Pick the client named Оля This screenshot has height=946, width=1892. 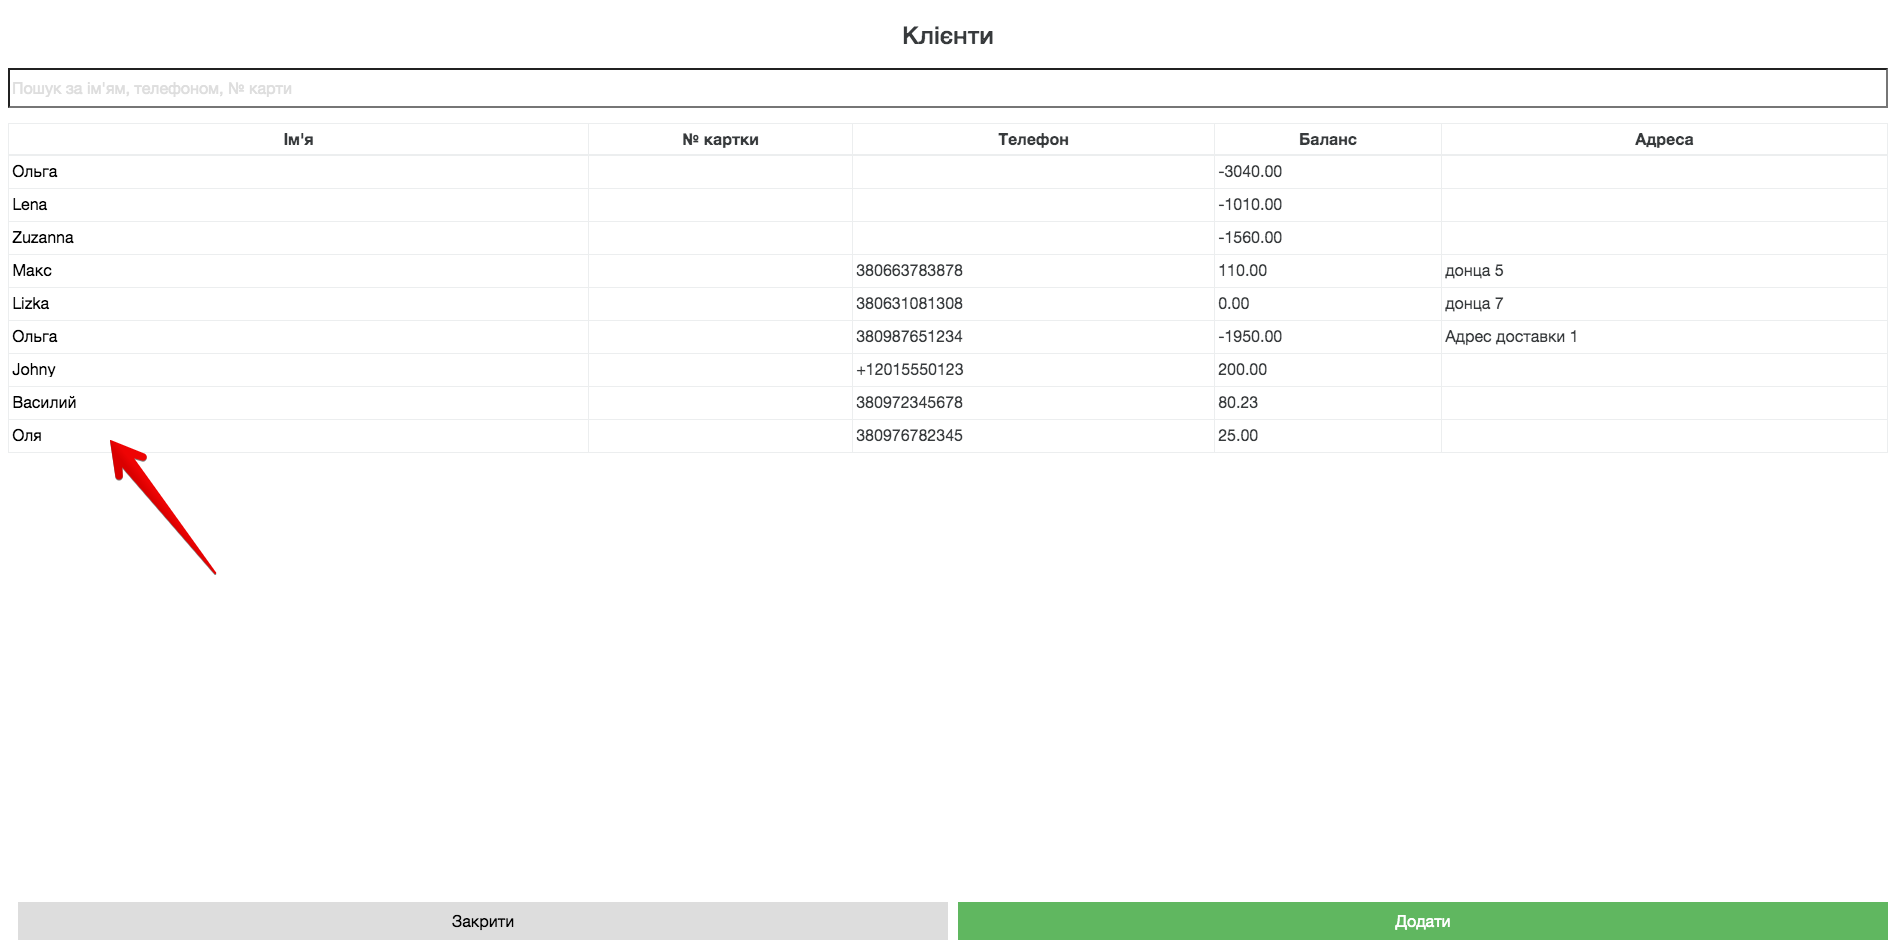(x=27, y=436)
